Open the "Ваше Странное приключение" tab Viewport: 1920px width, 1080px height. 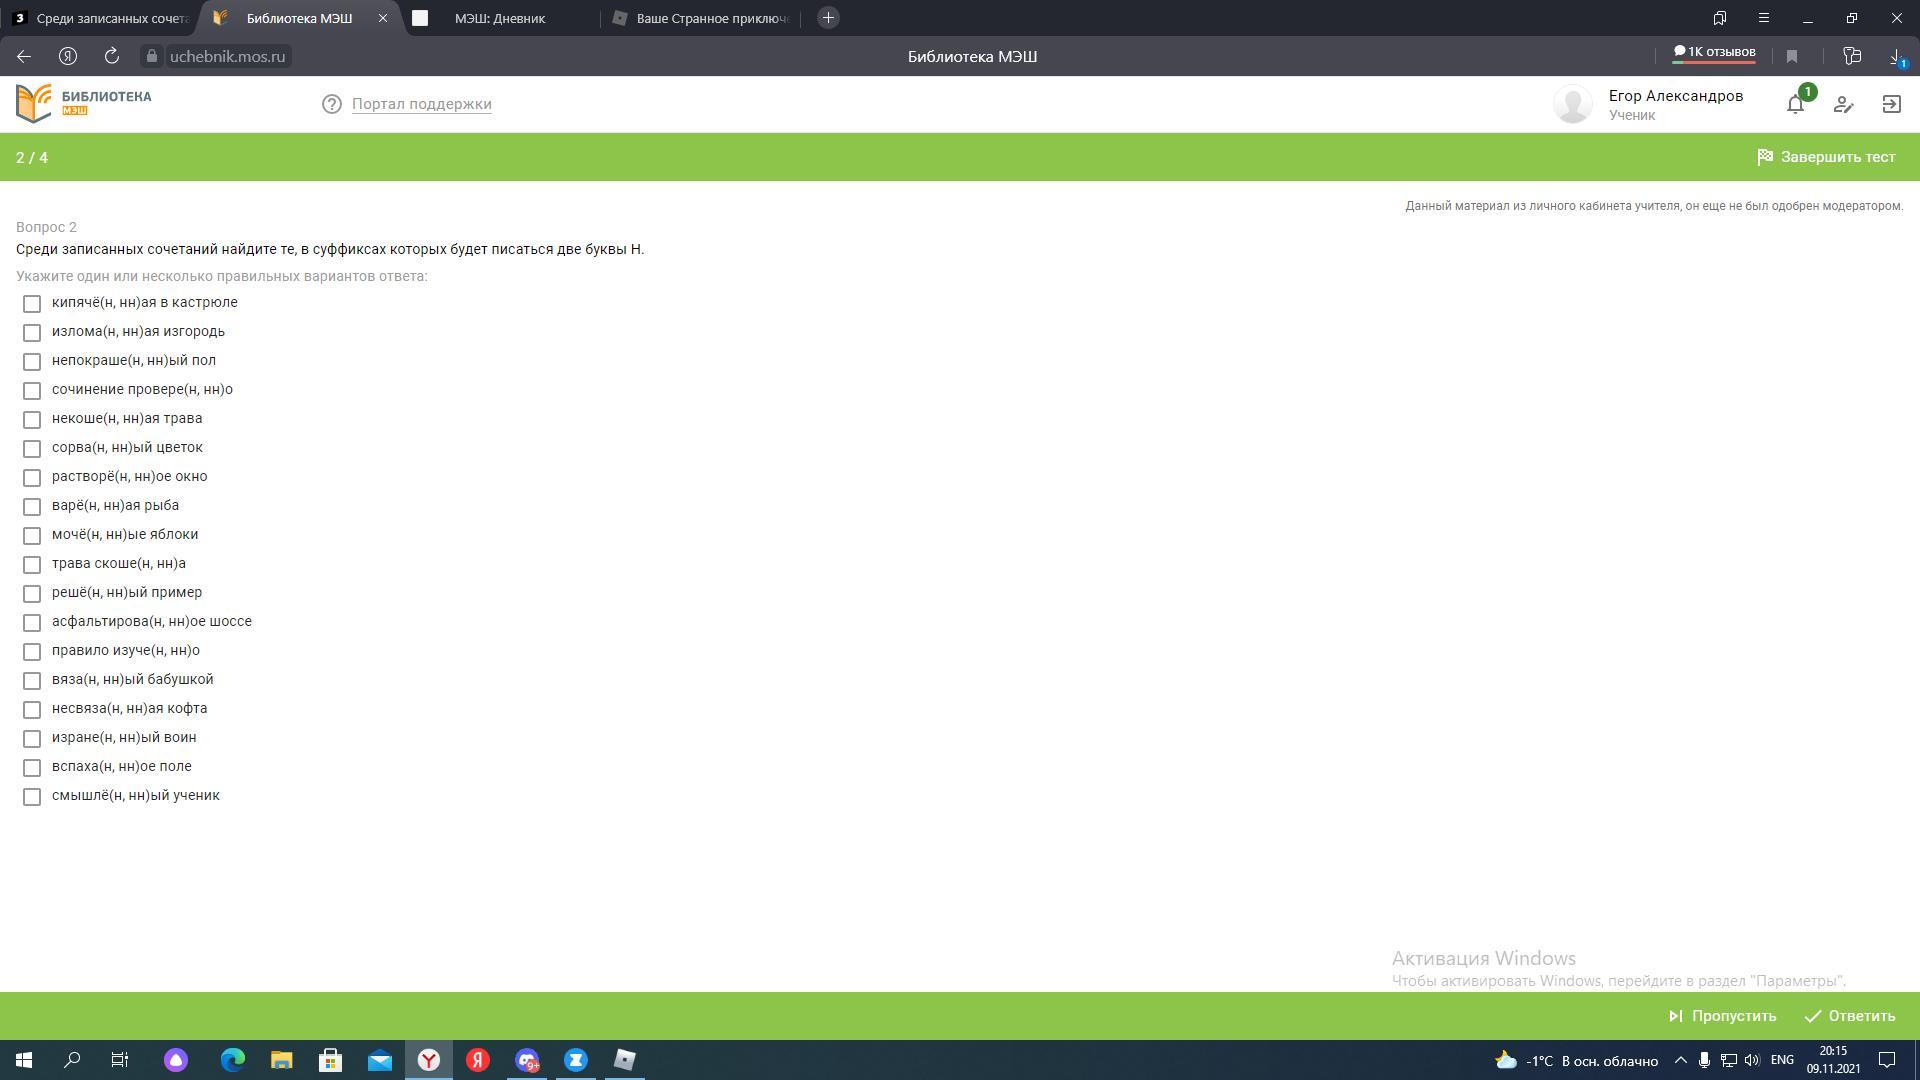point(711,18)
